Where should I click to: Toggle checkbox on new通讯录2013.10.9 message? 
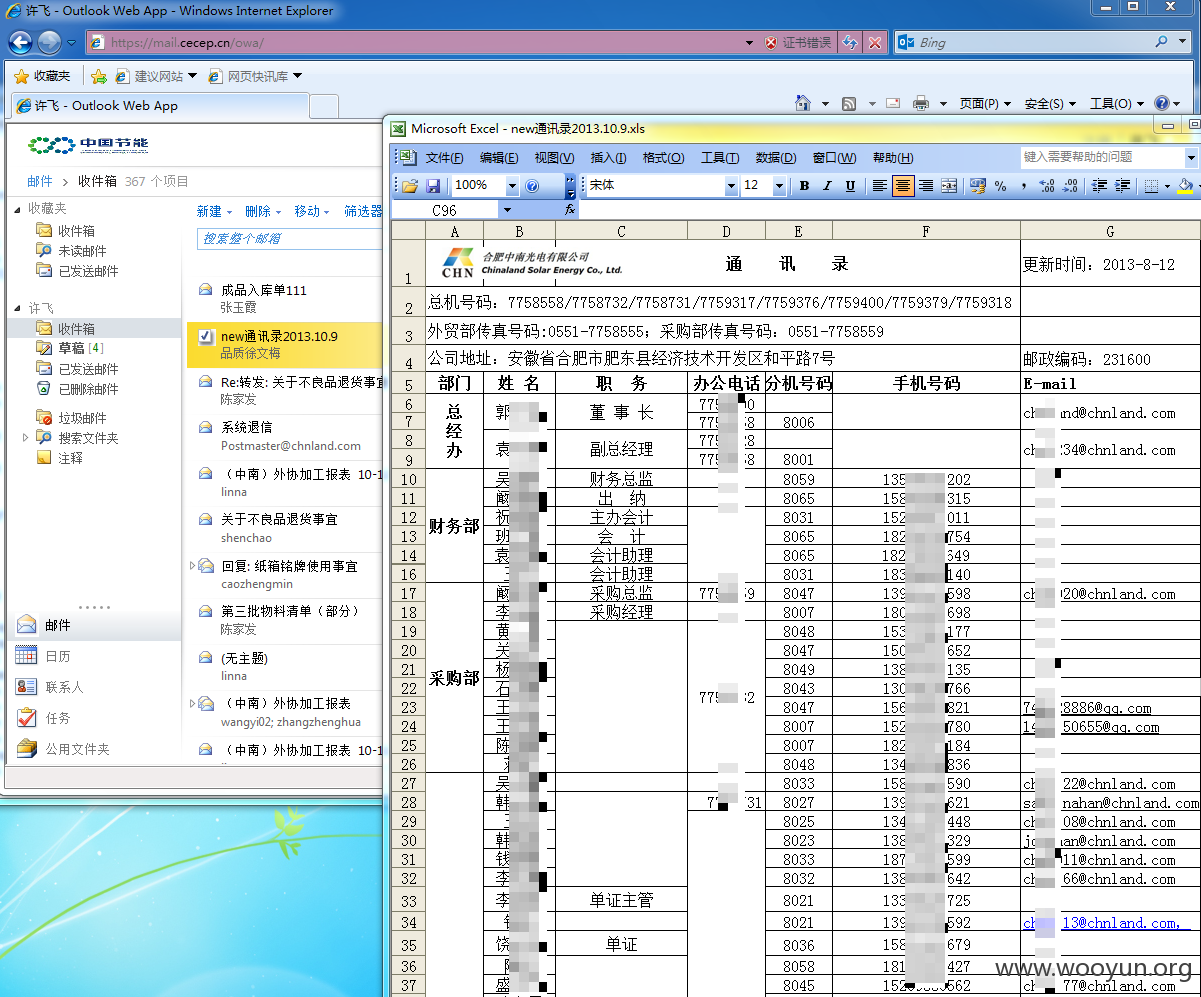click(206, 336)
